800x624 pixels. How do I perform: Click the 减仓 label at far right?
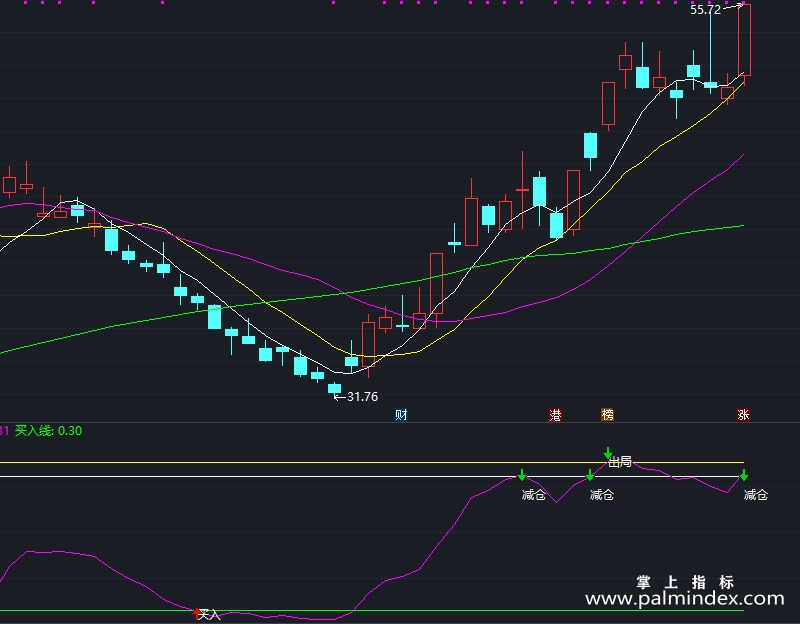click(756, 494)
